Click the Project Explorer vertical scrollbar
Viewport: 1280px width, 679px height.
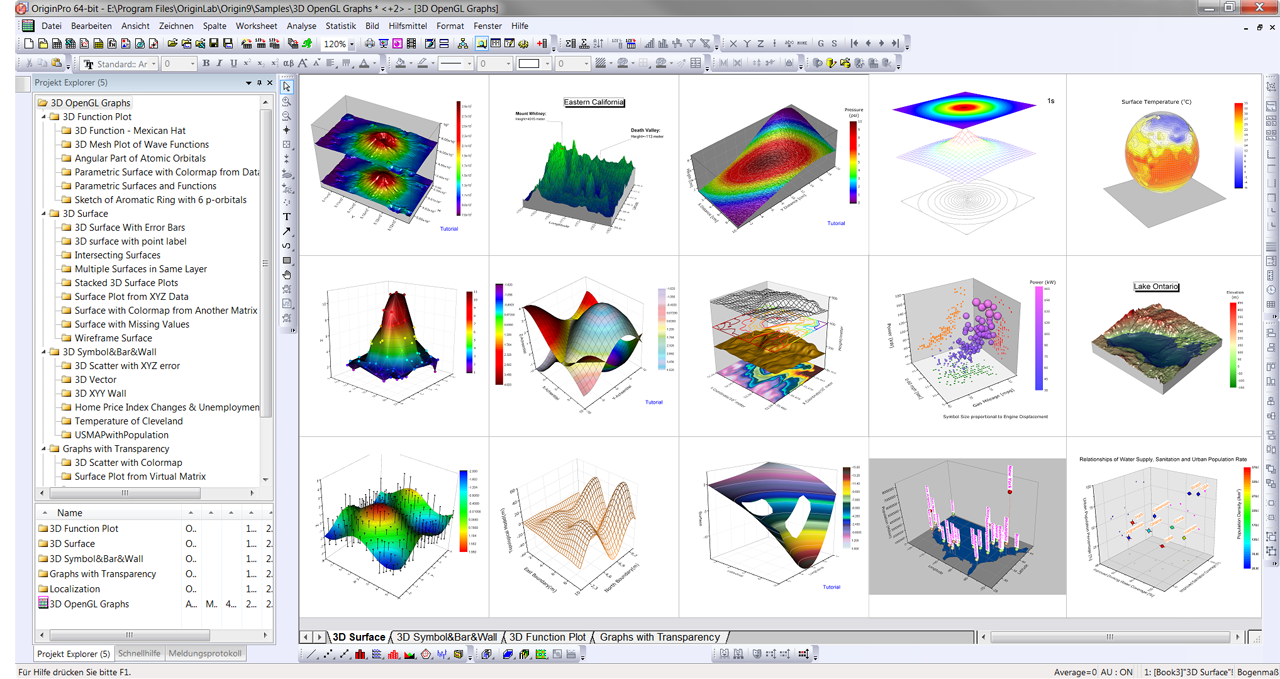pyautogui.click(x=266, y=290)
